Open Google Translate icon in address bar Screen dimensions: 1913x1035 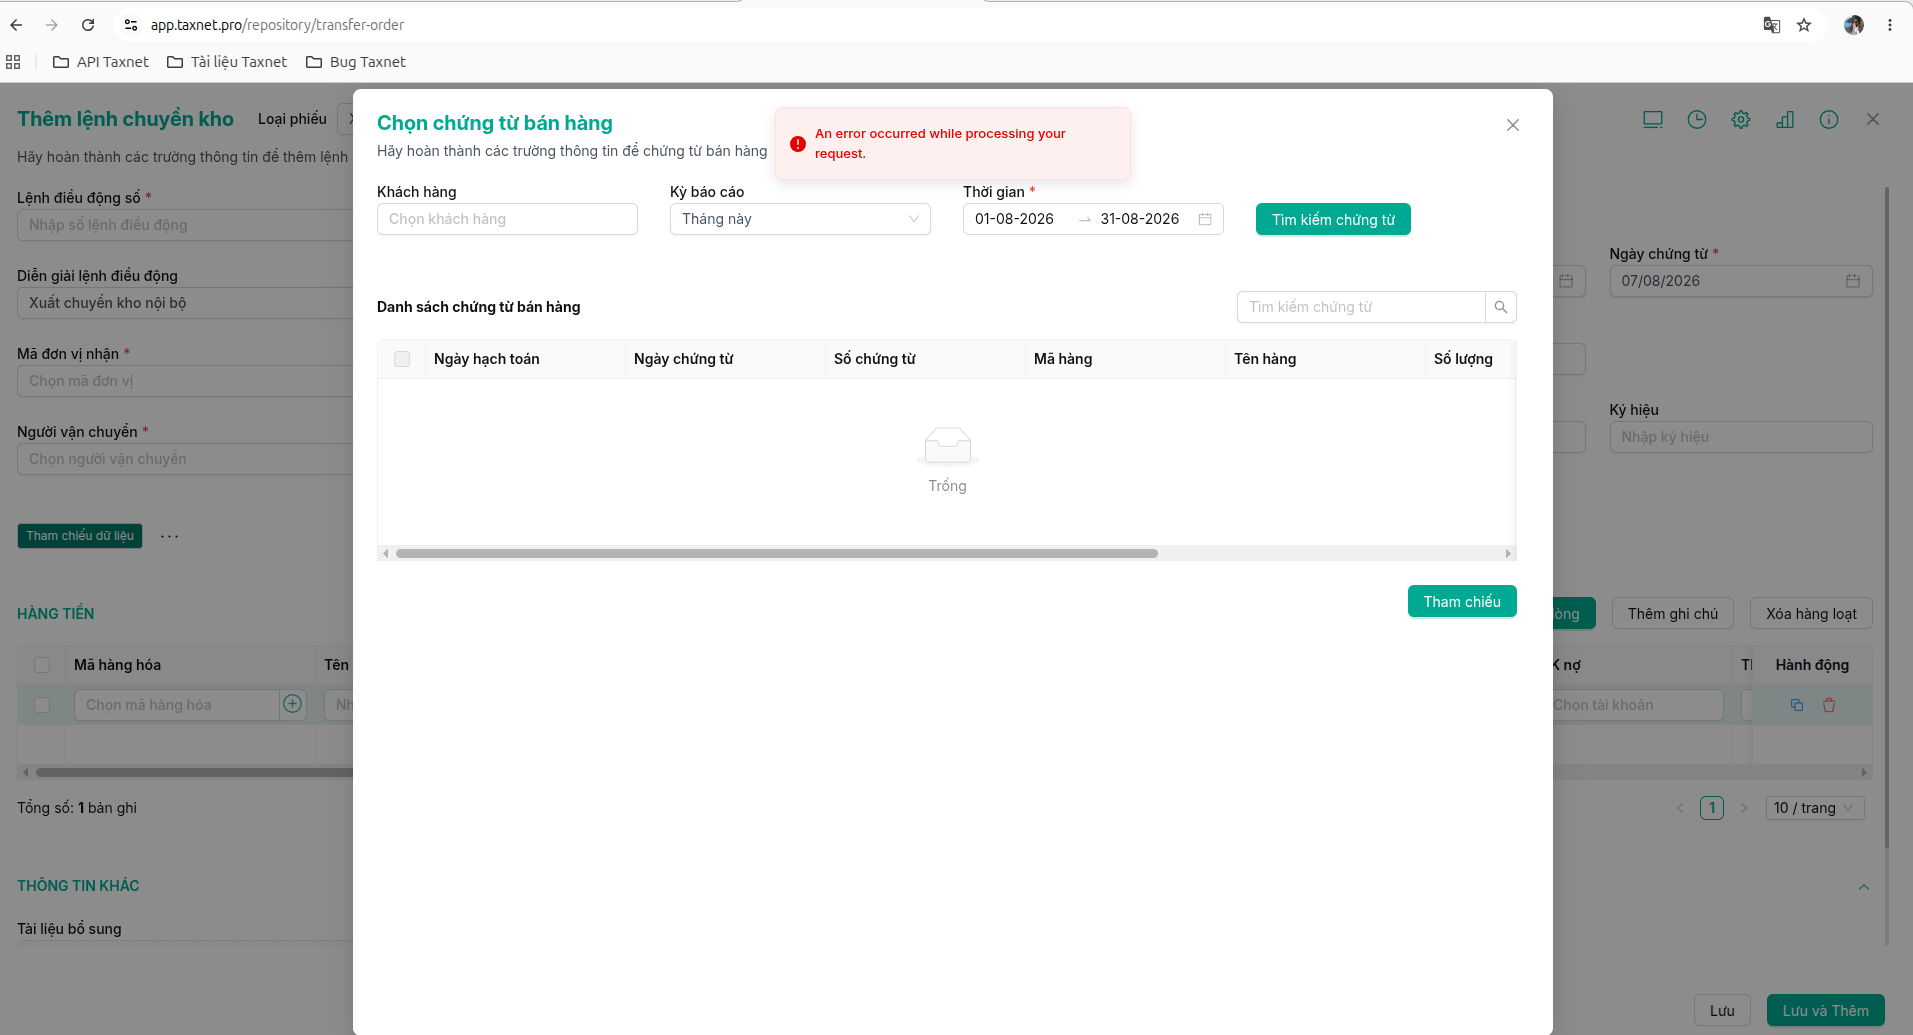1771,25
